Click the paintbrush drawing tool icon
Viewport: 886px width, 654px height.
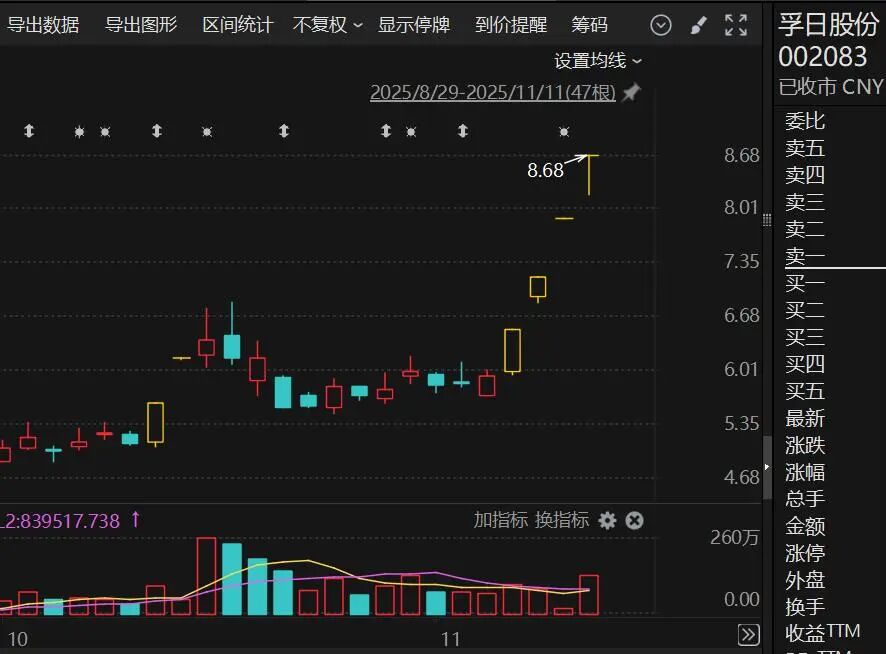(x=699, y=26)
